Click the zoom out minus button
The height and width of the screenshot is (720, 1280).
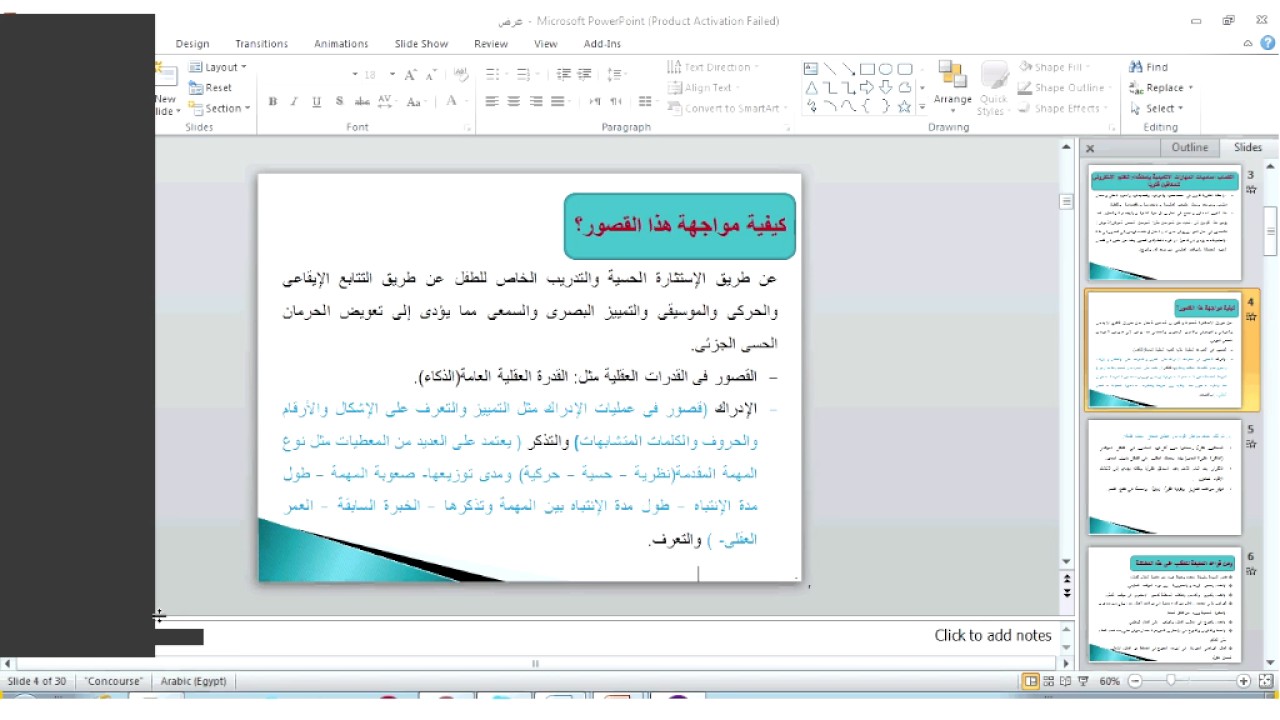coord(1135,681)
